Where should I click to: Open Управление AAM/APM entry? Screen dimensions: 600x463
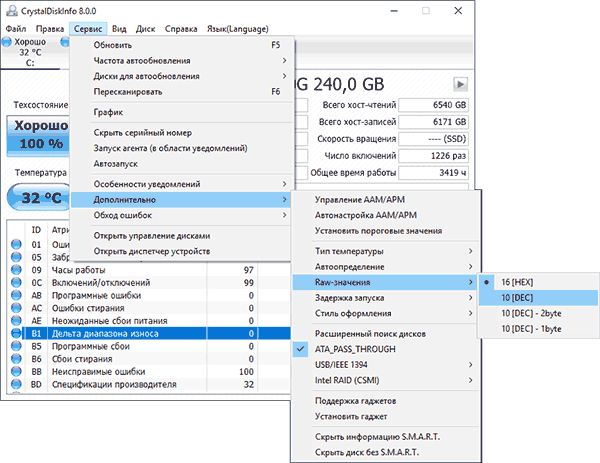point(385,199)
